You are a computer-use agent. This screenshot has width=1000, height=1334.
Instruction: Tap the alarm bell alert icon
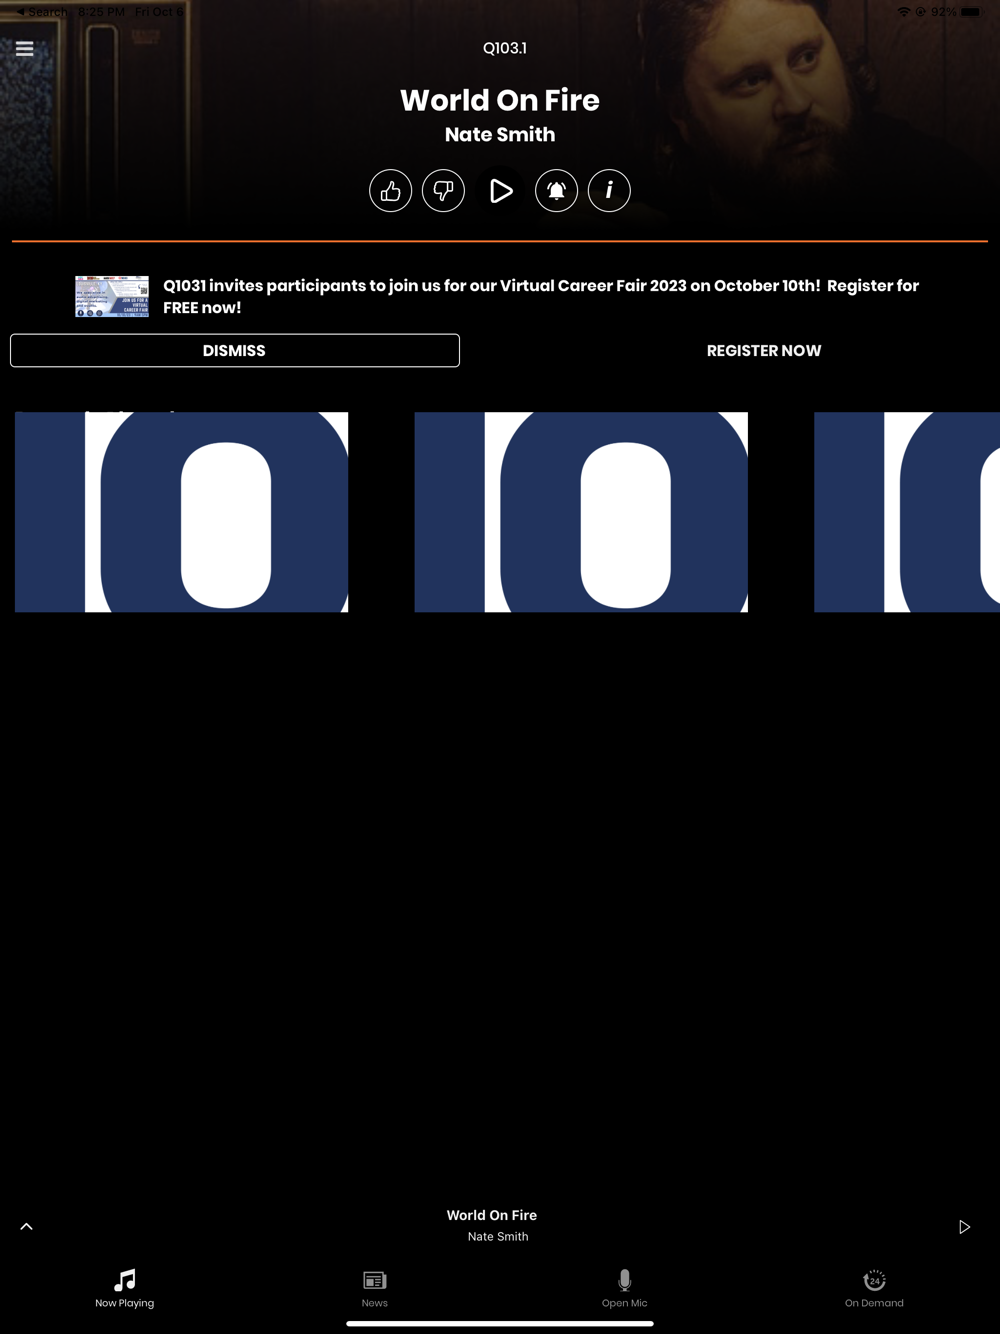coord(556,190)
